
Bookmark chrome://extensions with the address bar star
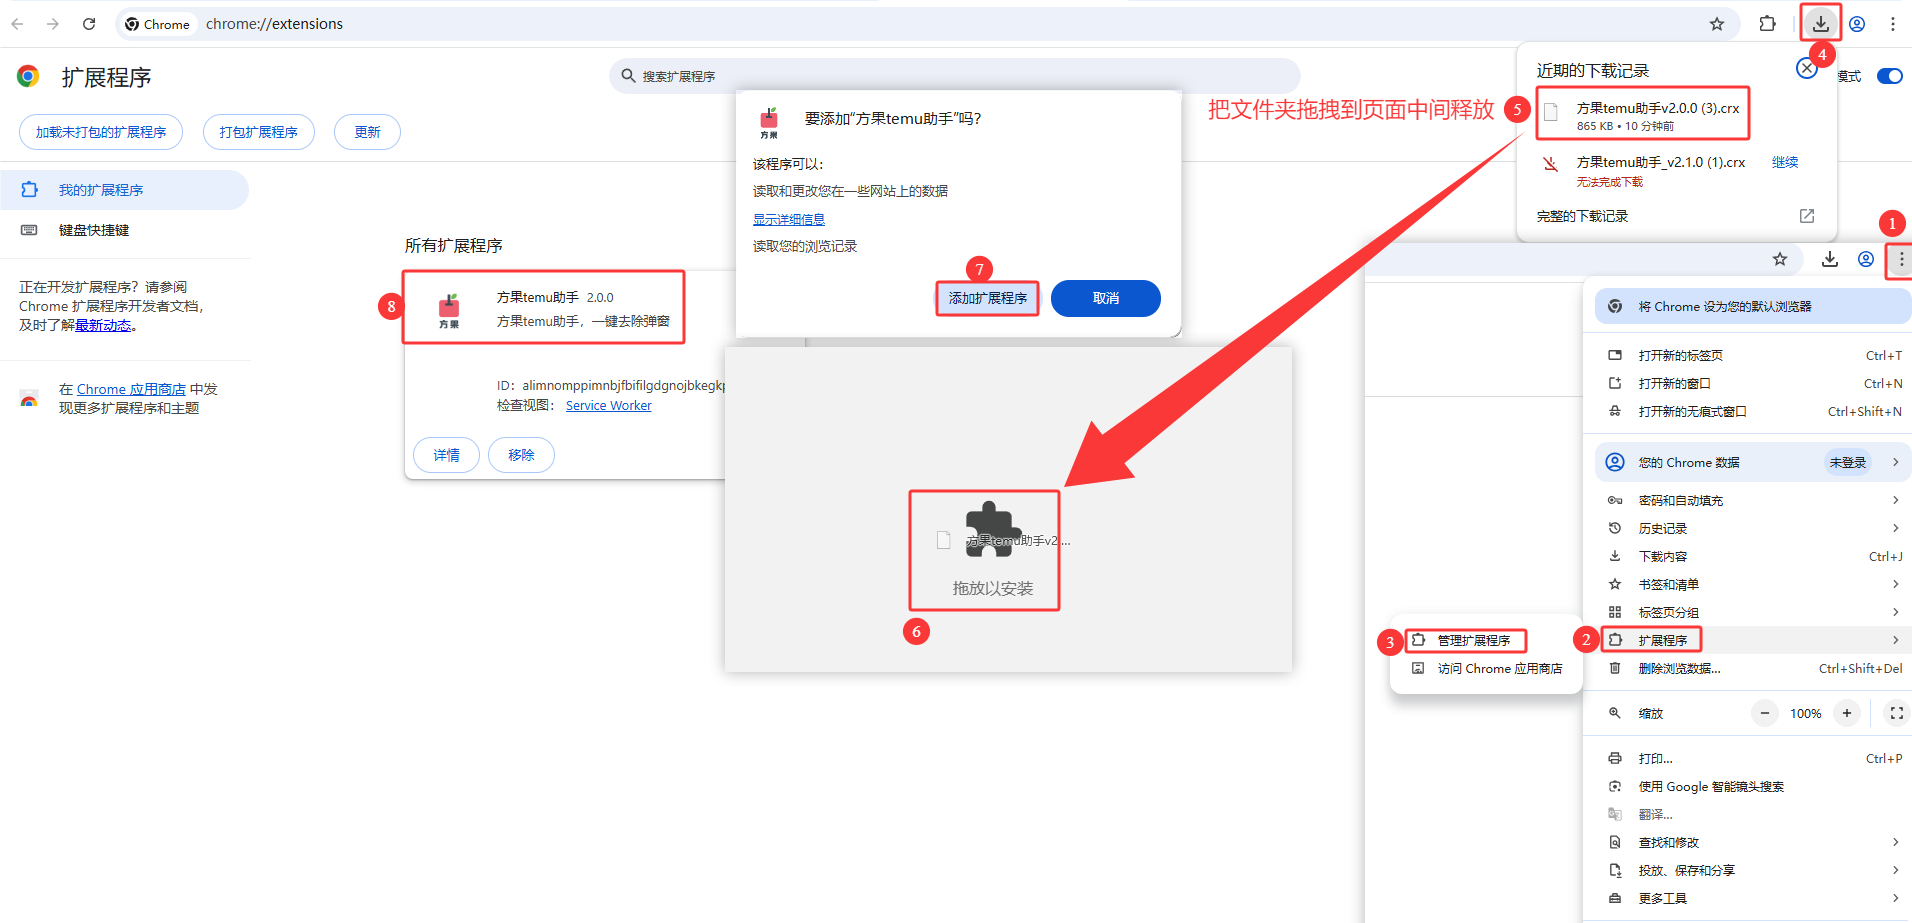(1717, 24)
